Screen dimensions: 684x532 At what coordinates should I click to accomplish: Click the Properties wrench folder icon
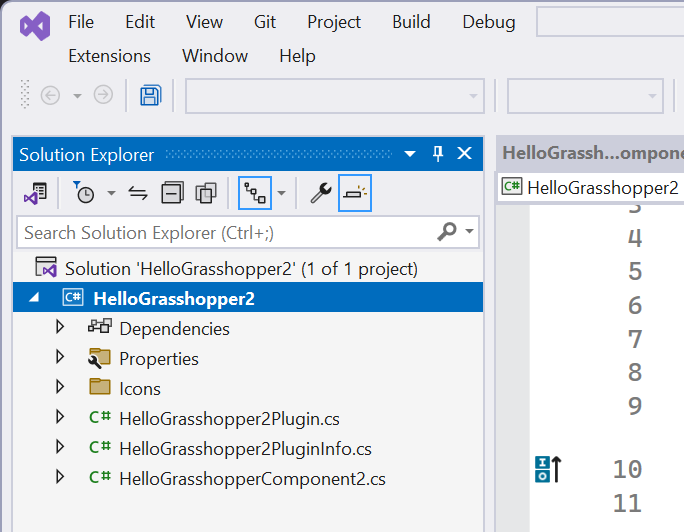99,358
